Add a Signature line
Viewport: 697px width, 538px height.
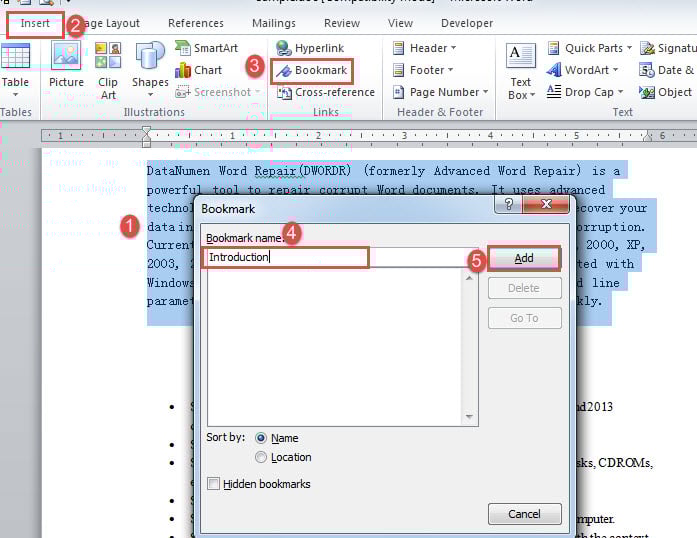coord(668,48)
